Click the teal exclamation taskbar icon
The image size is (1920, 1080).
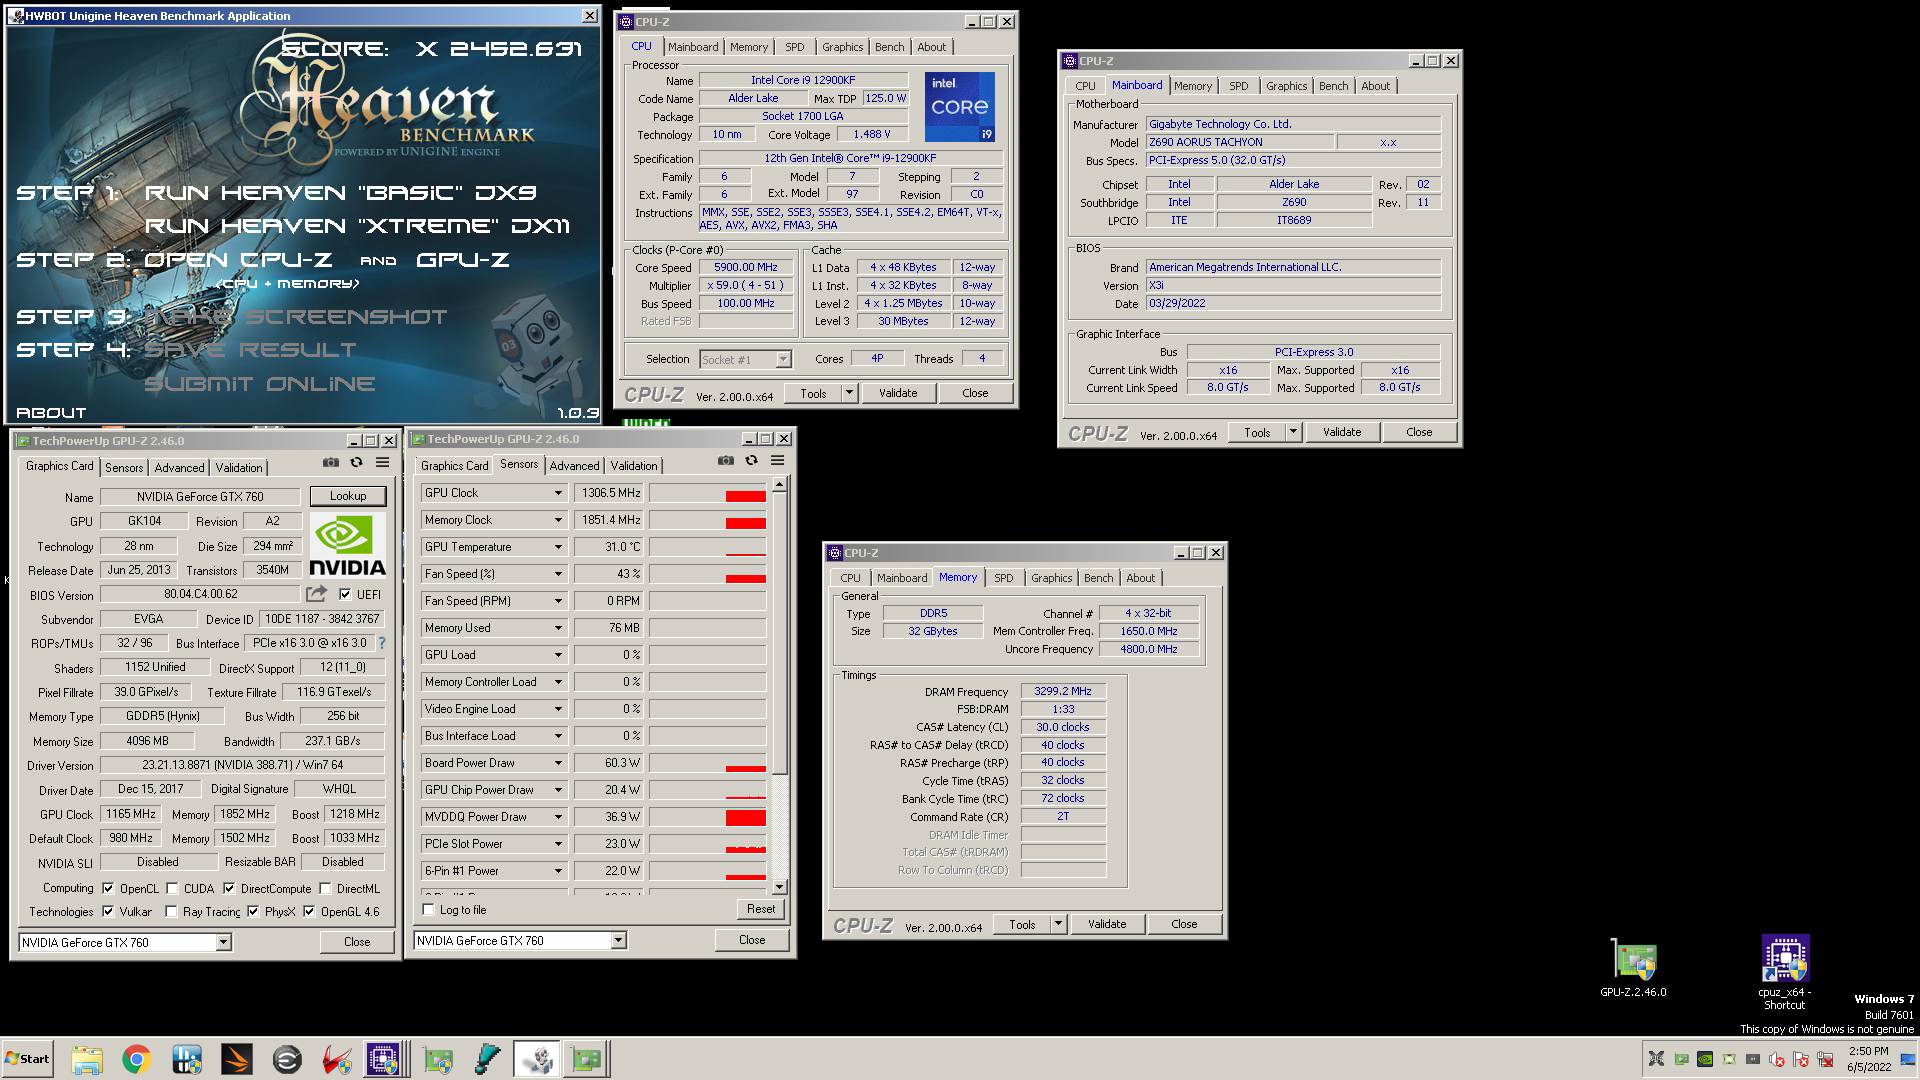(487, 1059)
